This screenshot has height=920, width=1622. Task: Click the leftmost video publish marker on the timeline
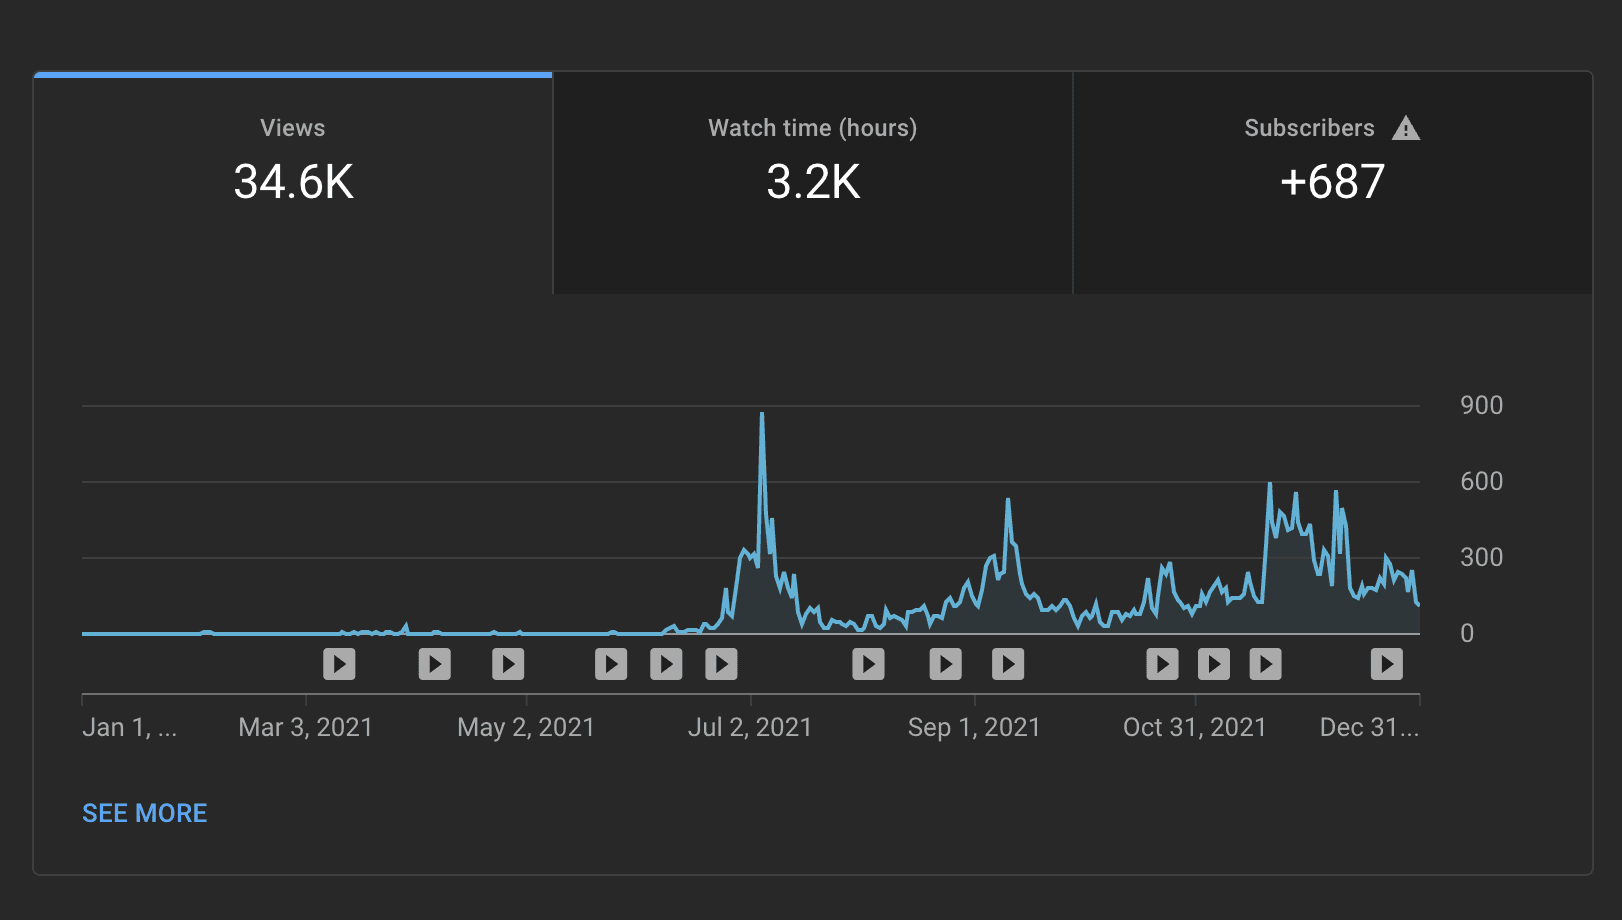click(x=339, y=663)
